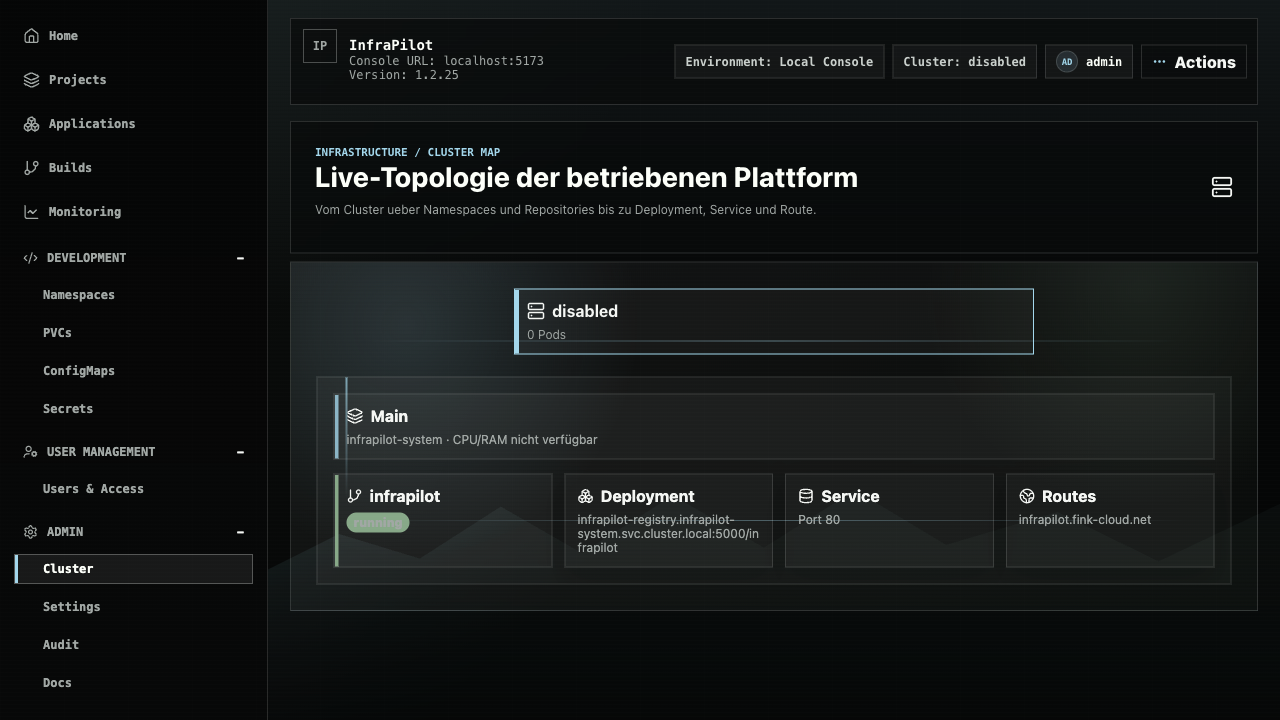Image resolution: width=1280 pixels, height=720 pixels.
Task: Select the Service Port 80 card
Action: coord(889,520)
